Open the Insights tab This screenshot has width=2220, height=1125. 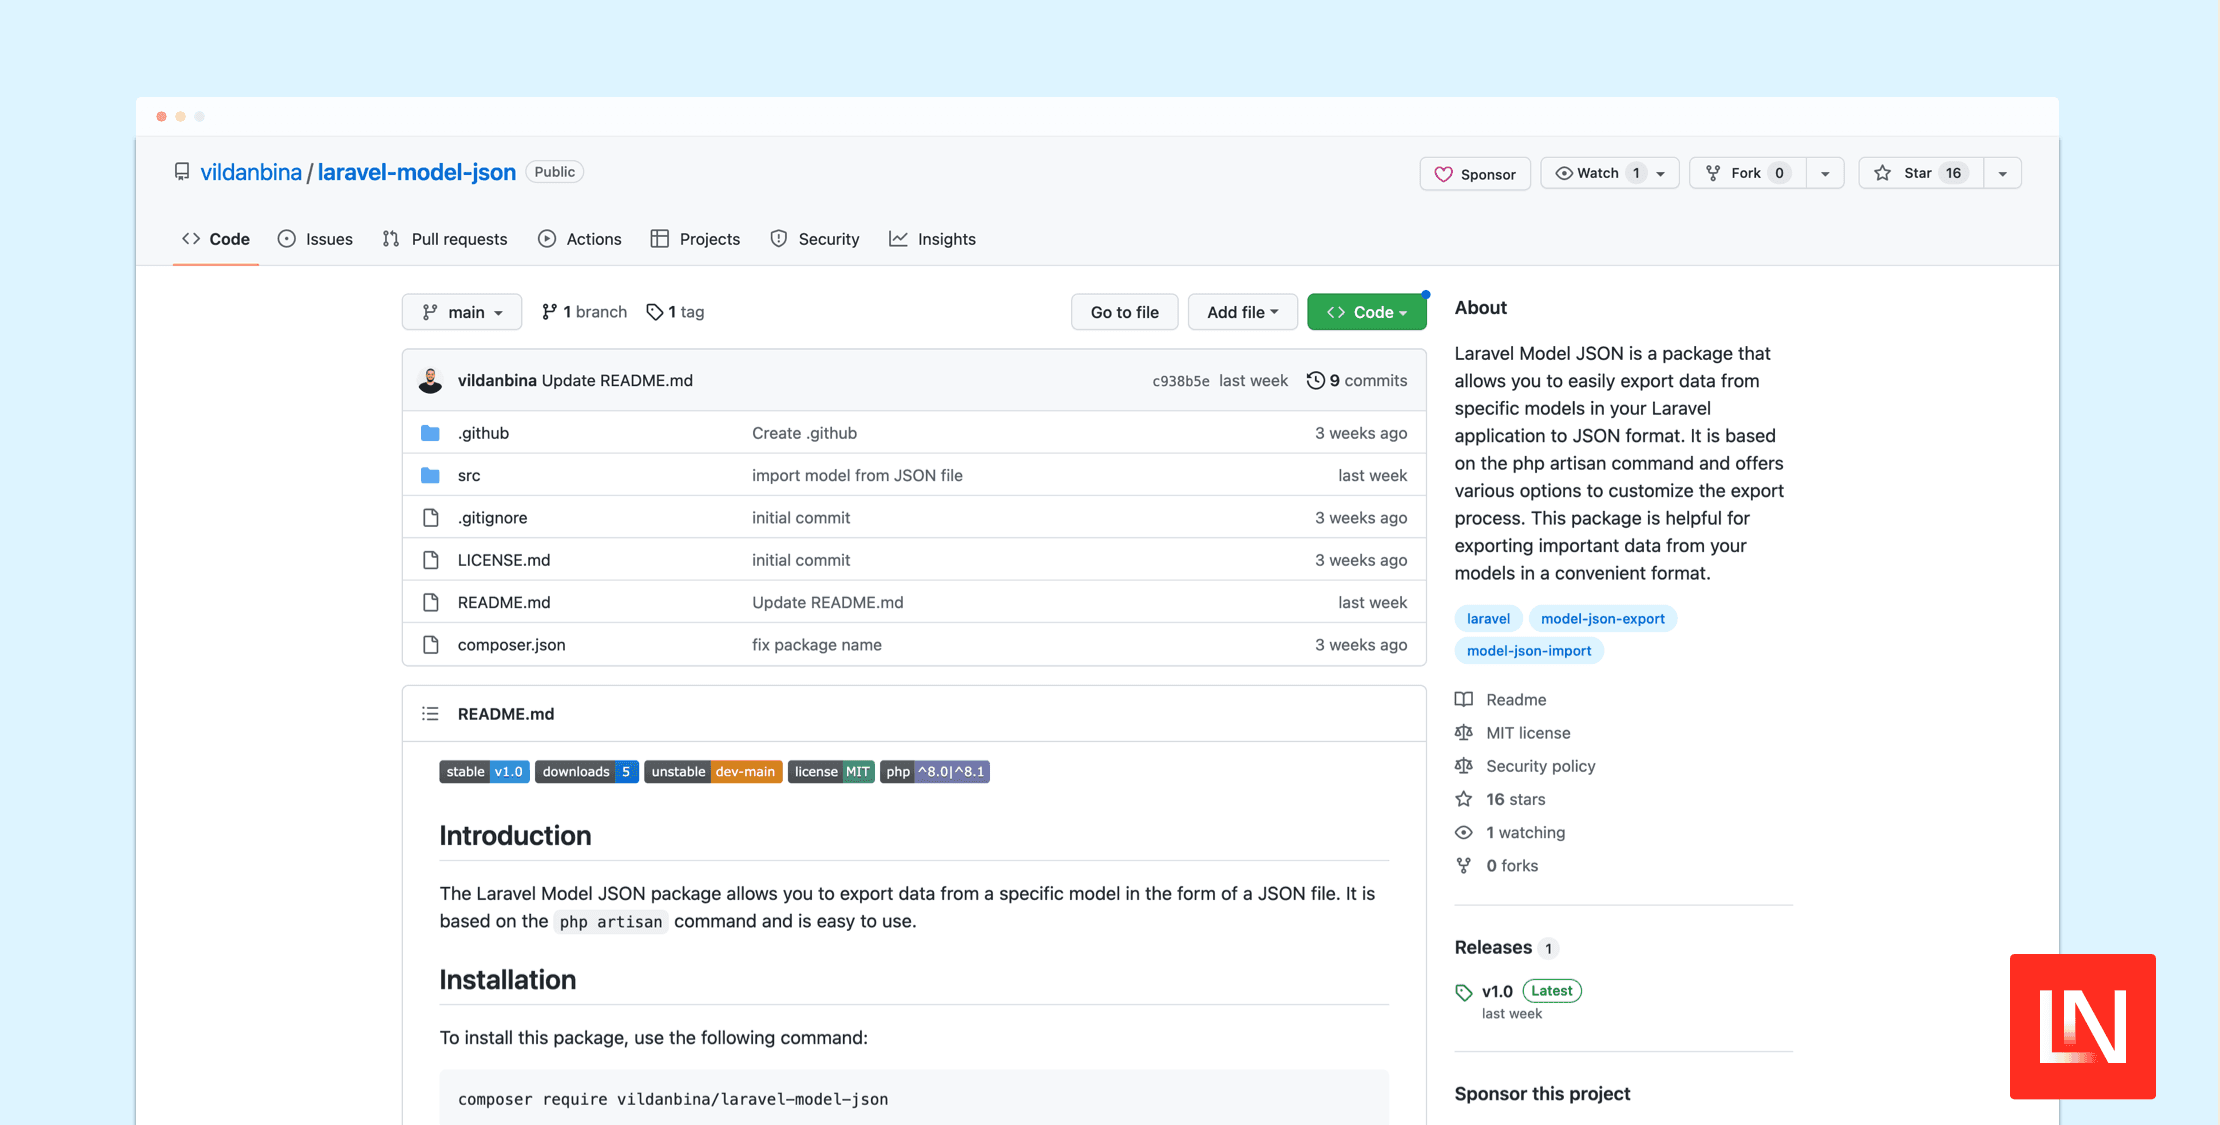932,239
